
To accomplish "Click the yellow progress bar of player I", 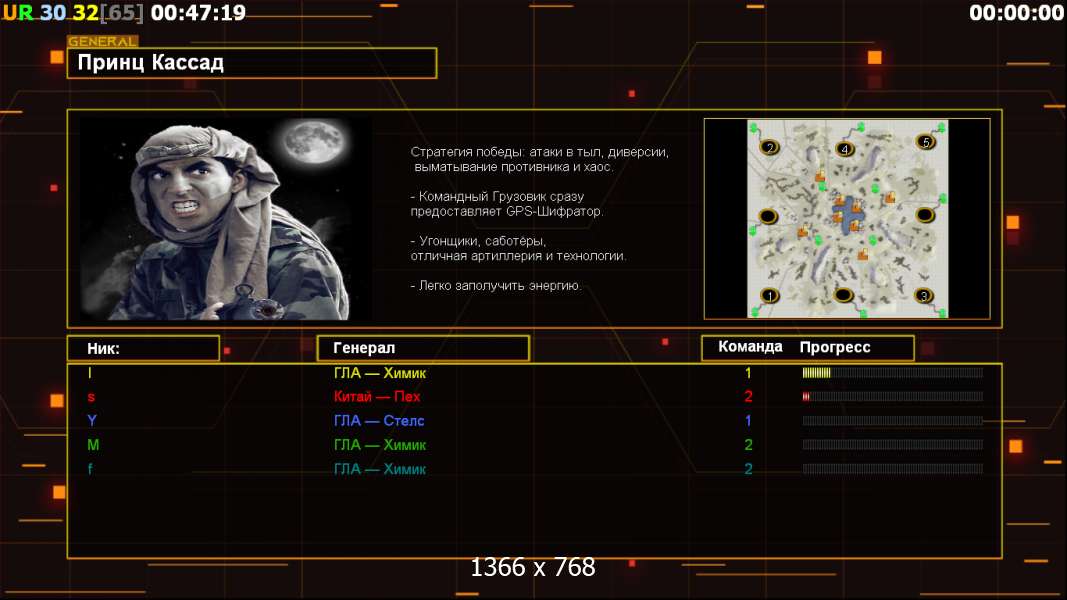I will (893, 373).
